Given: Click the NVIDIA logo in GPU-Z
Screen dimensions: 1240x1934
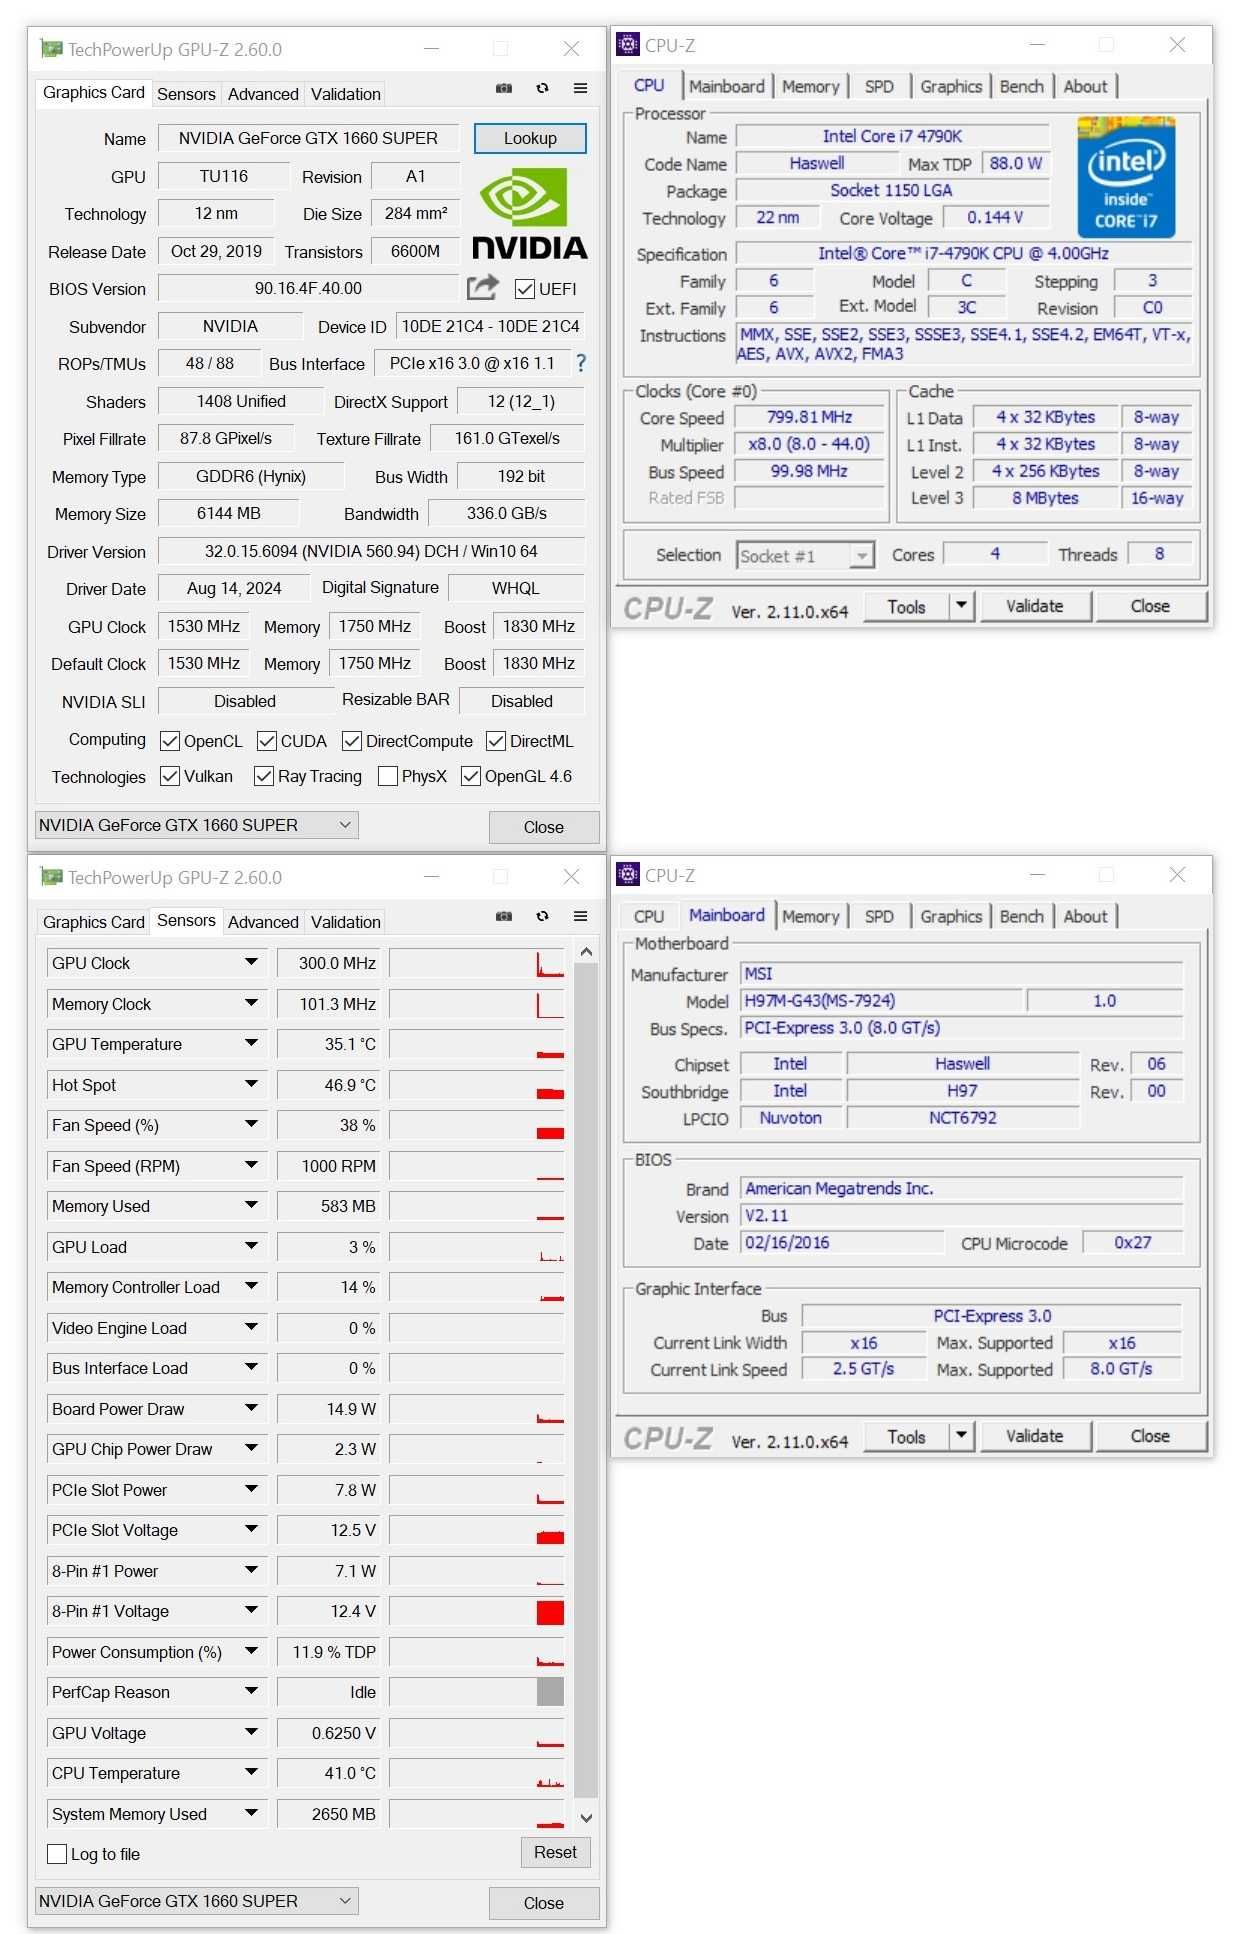Looking at the screenshot, I should (529, 213).
